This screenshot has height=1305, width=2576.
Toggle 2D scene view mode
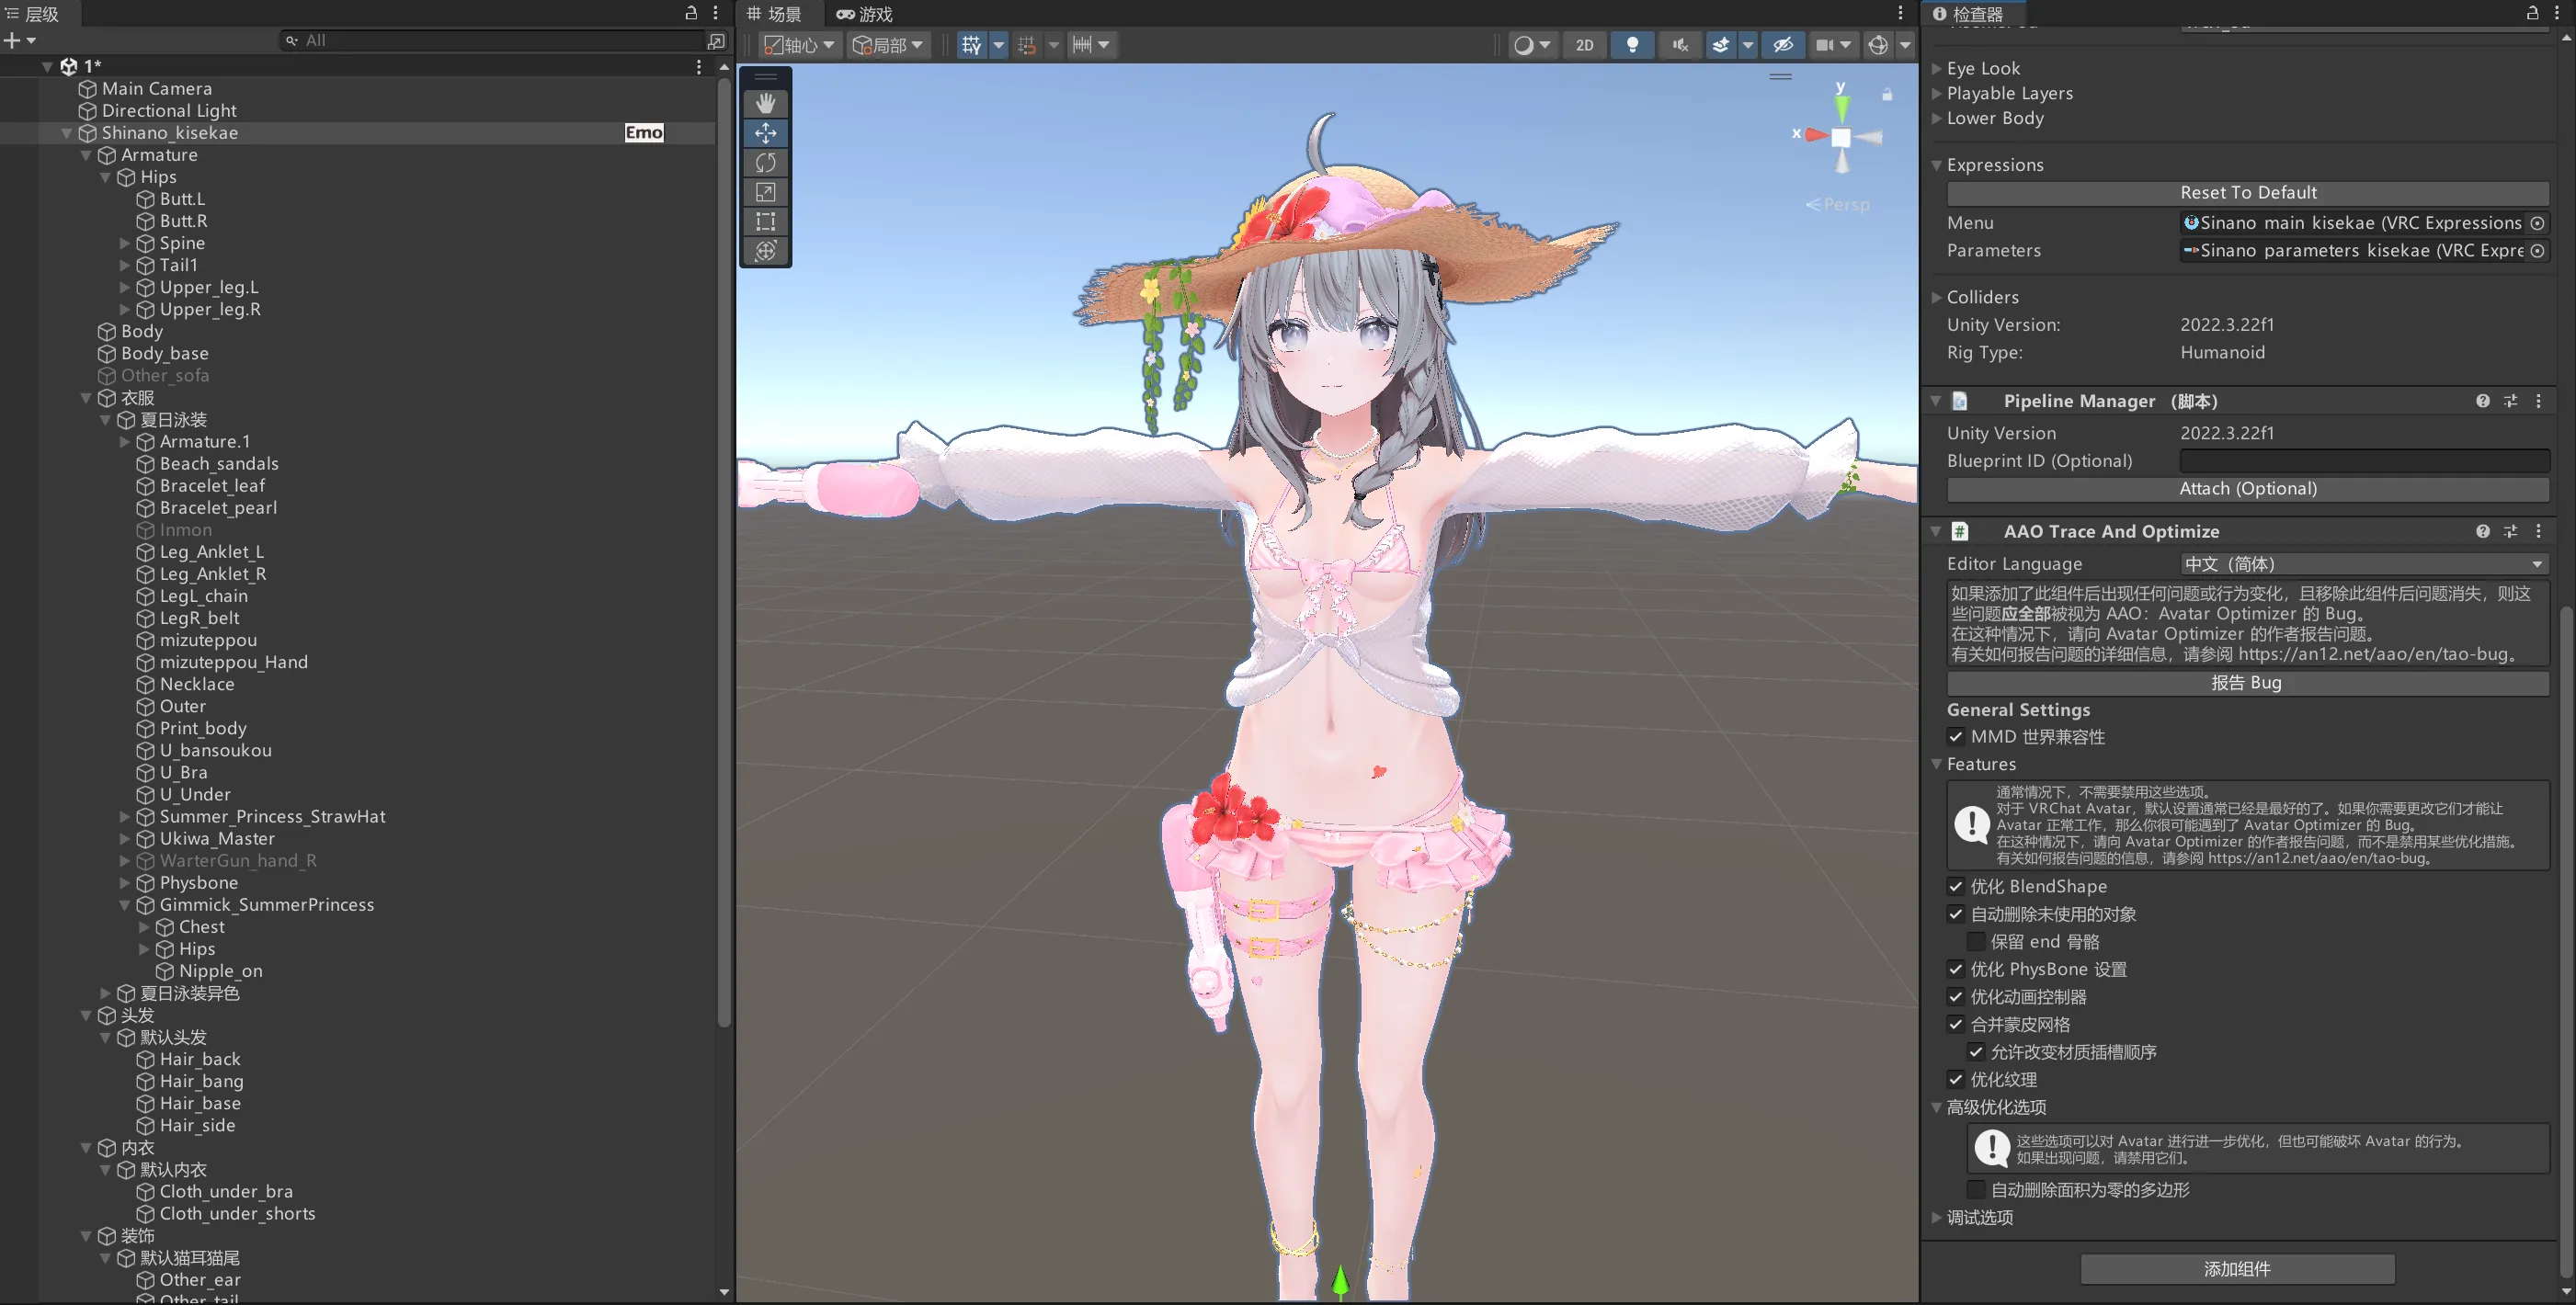[x=1584, y=45]
